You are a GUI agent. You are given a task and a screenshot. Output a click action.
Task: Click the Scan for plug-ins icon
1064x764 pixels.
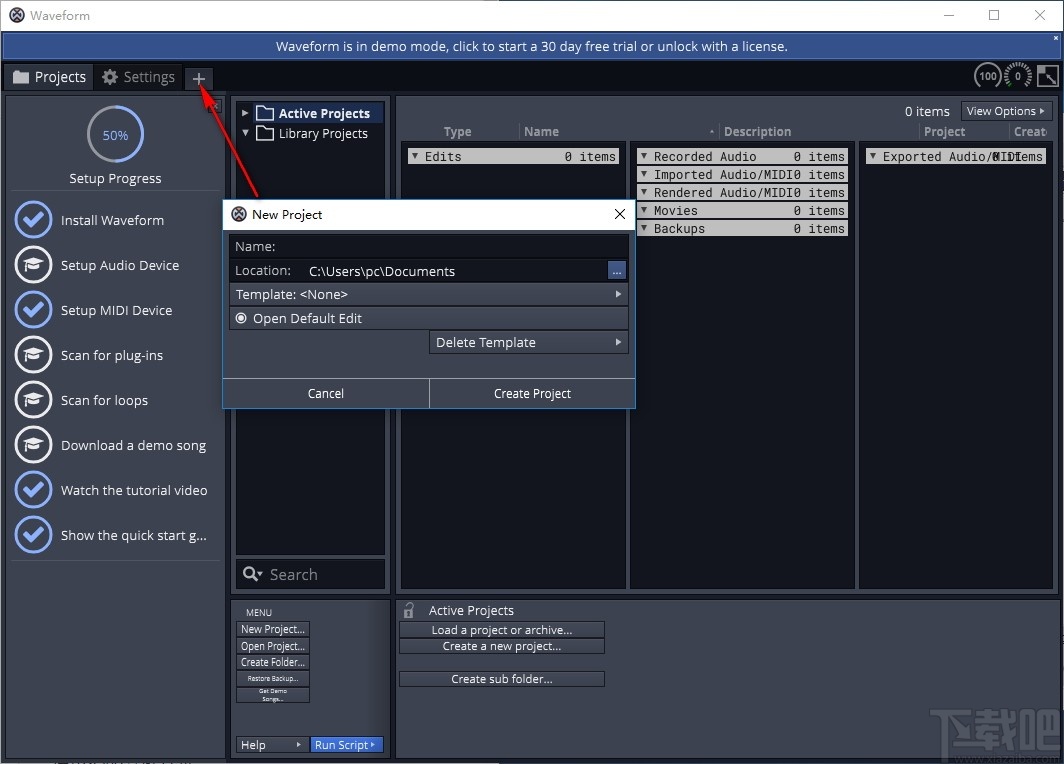tap(33, 355)
